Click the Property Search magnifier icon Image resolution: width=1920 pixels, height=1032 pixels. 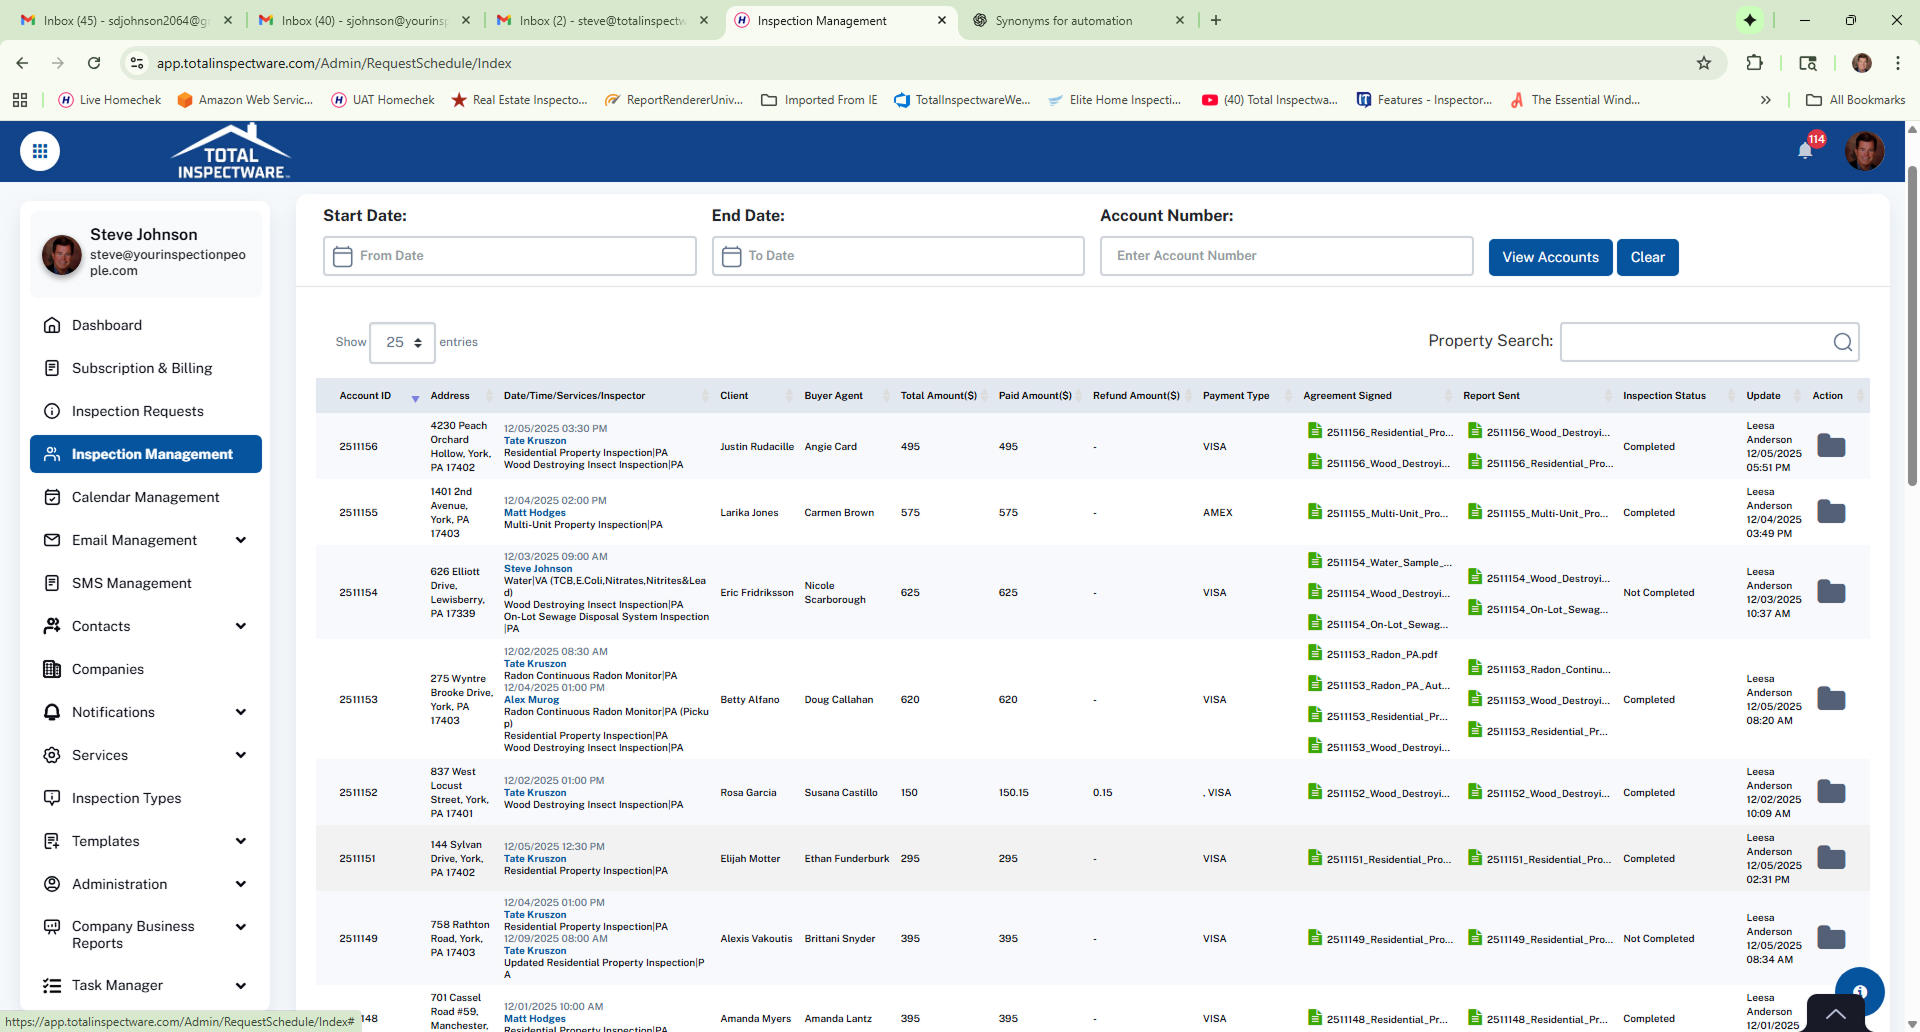pyautogui.click(x=1842, y=342)
